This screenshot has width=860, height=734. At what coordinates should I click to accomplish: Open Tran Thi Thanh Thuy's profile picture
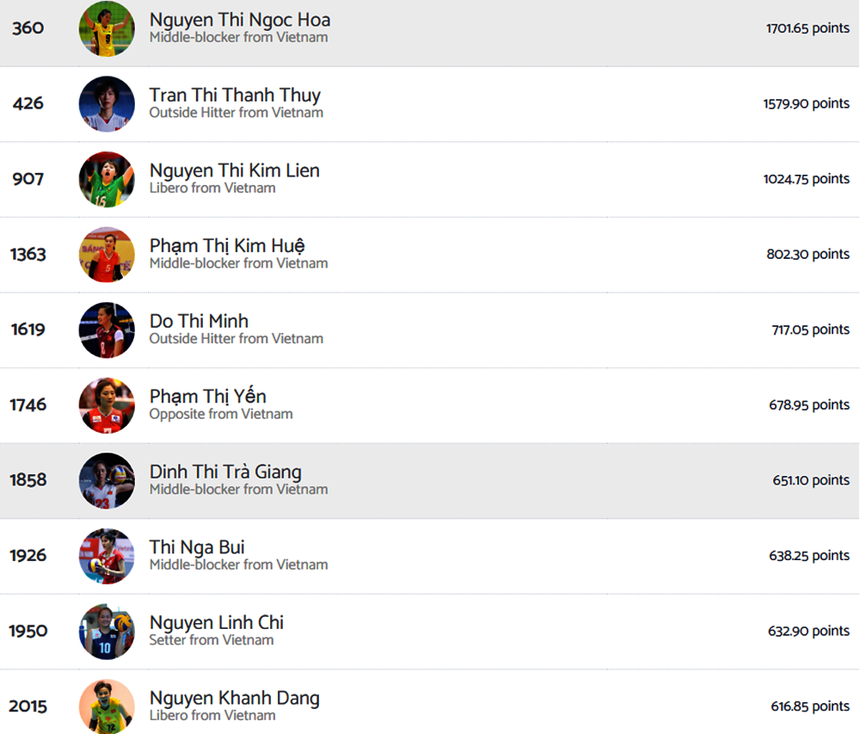point(106,104)
